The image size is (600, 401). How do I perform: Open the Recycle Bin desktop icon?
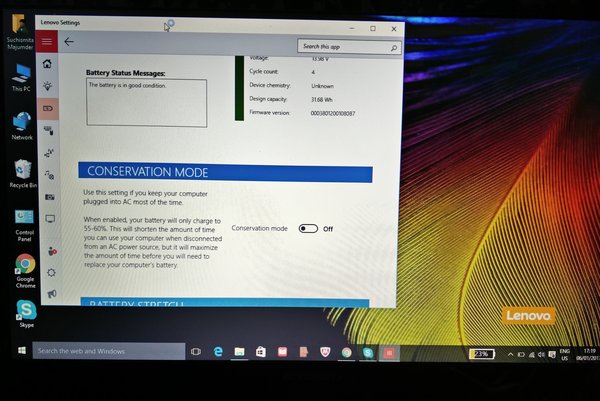(22, 170)
